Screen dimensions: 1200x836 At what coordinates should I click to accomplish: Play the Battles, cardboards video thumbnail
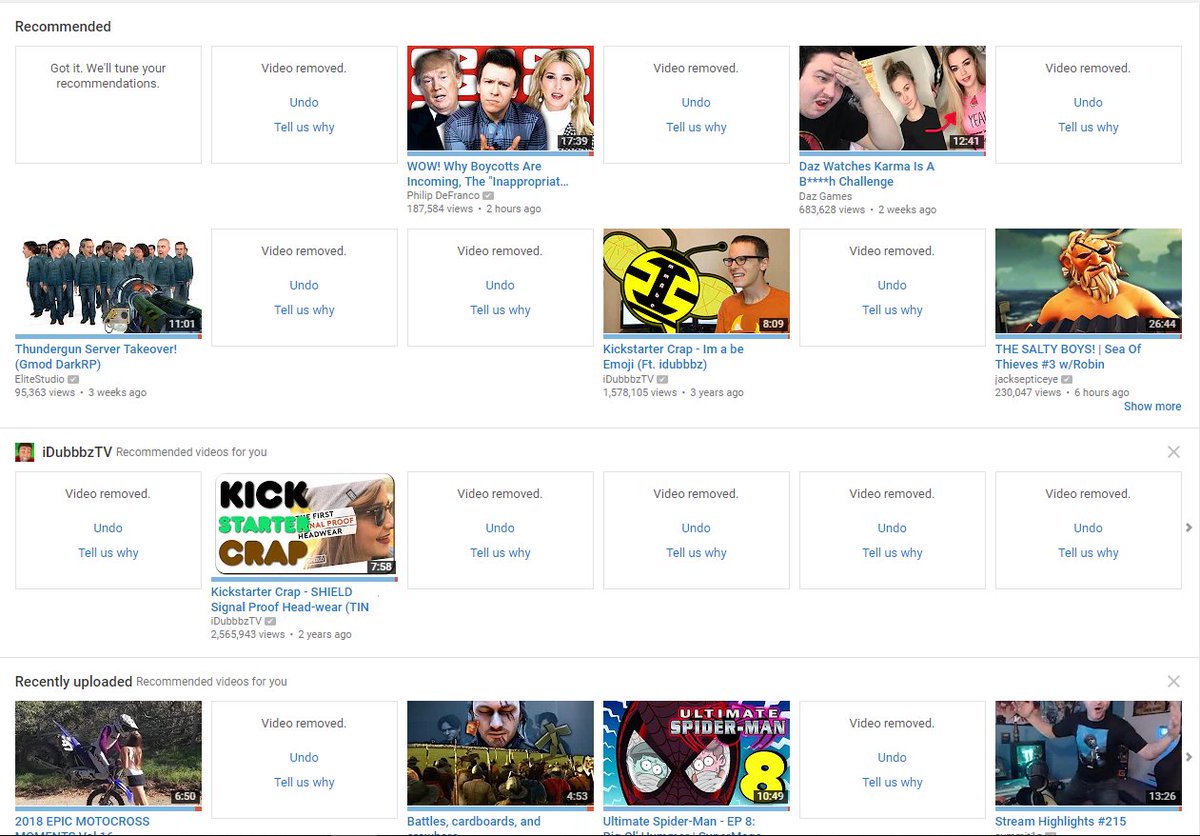coord(500,753)
